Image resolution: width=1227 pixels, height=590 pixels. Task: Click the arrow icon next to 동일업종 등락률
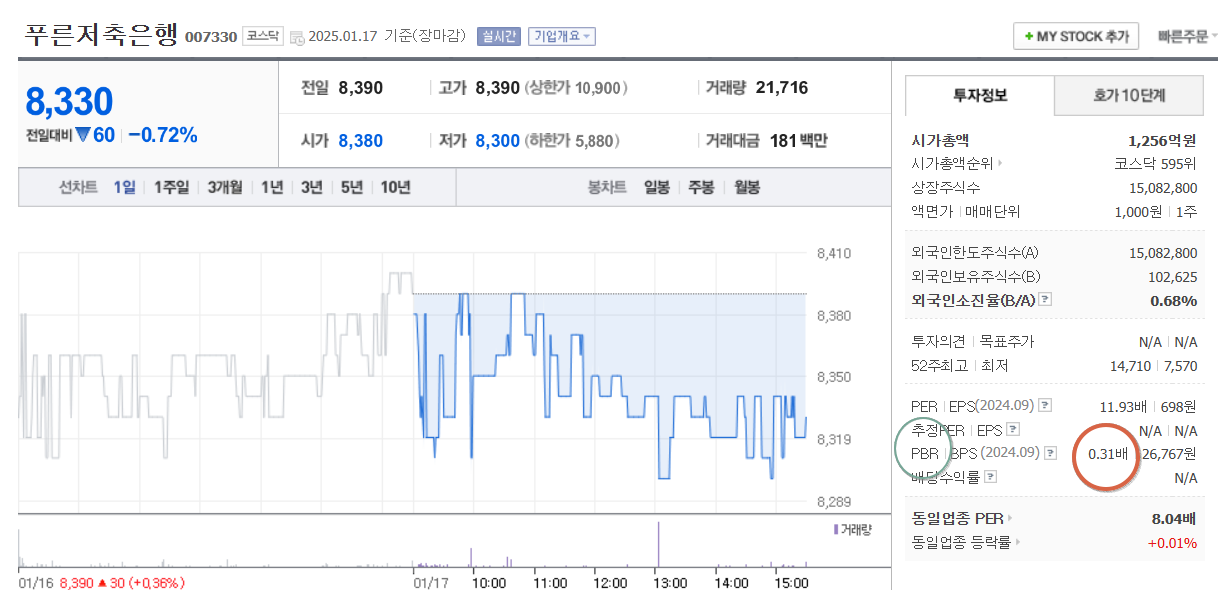tap(1019, 542)
